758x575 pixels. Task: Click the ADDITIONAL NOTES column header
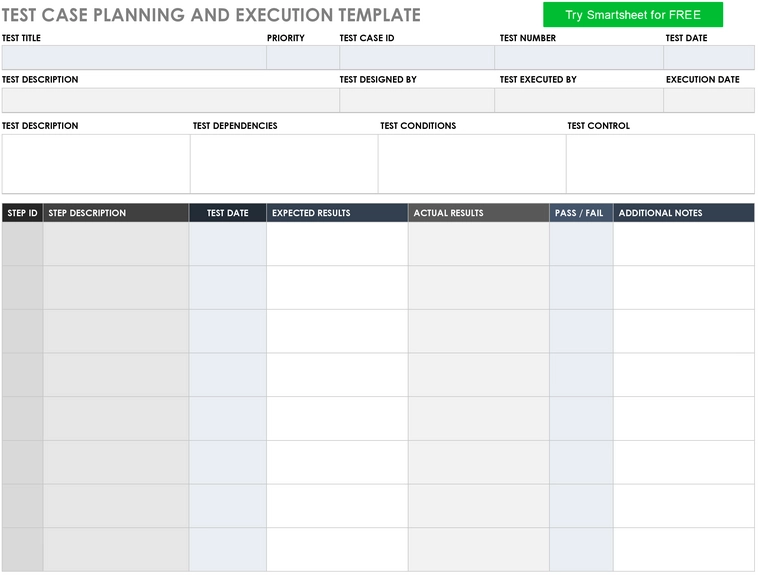[684, 213]
